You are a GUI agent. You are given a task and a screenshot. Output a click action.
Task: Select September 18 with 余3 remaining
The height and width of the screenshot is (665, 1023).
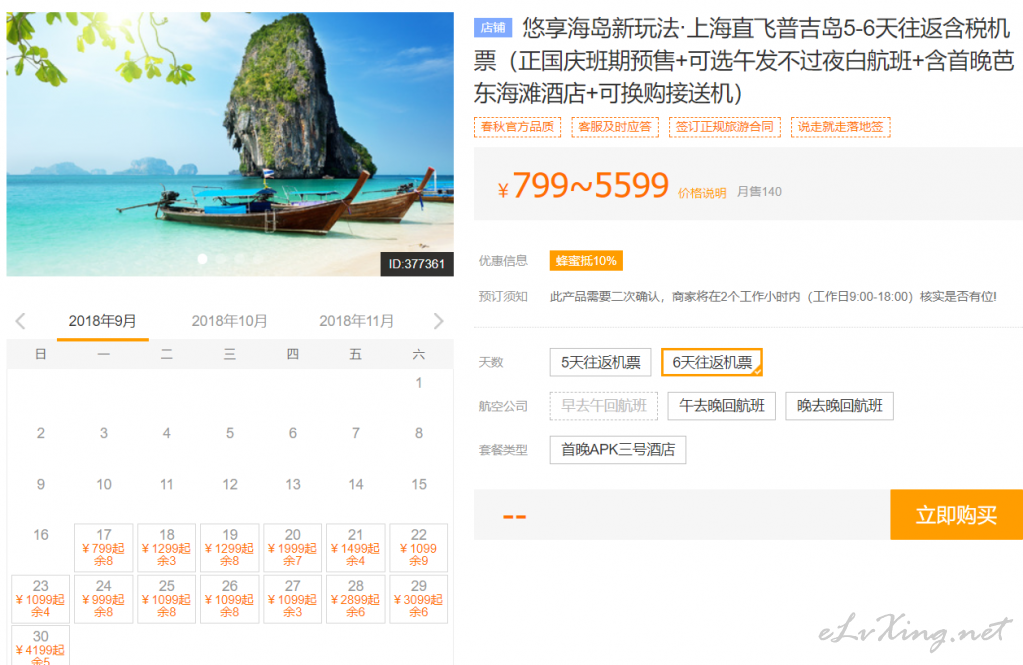(x=166, y=548)
